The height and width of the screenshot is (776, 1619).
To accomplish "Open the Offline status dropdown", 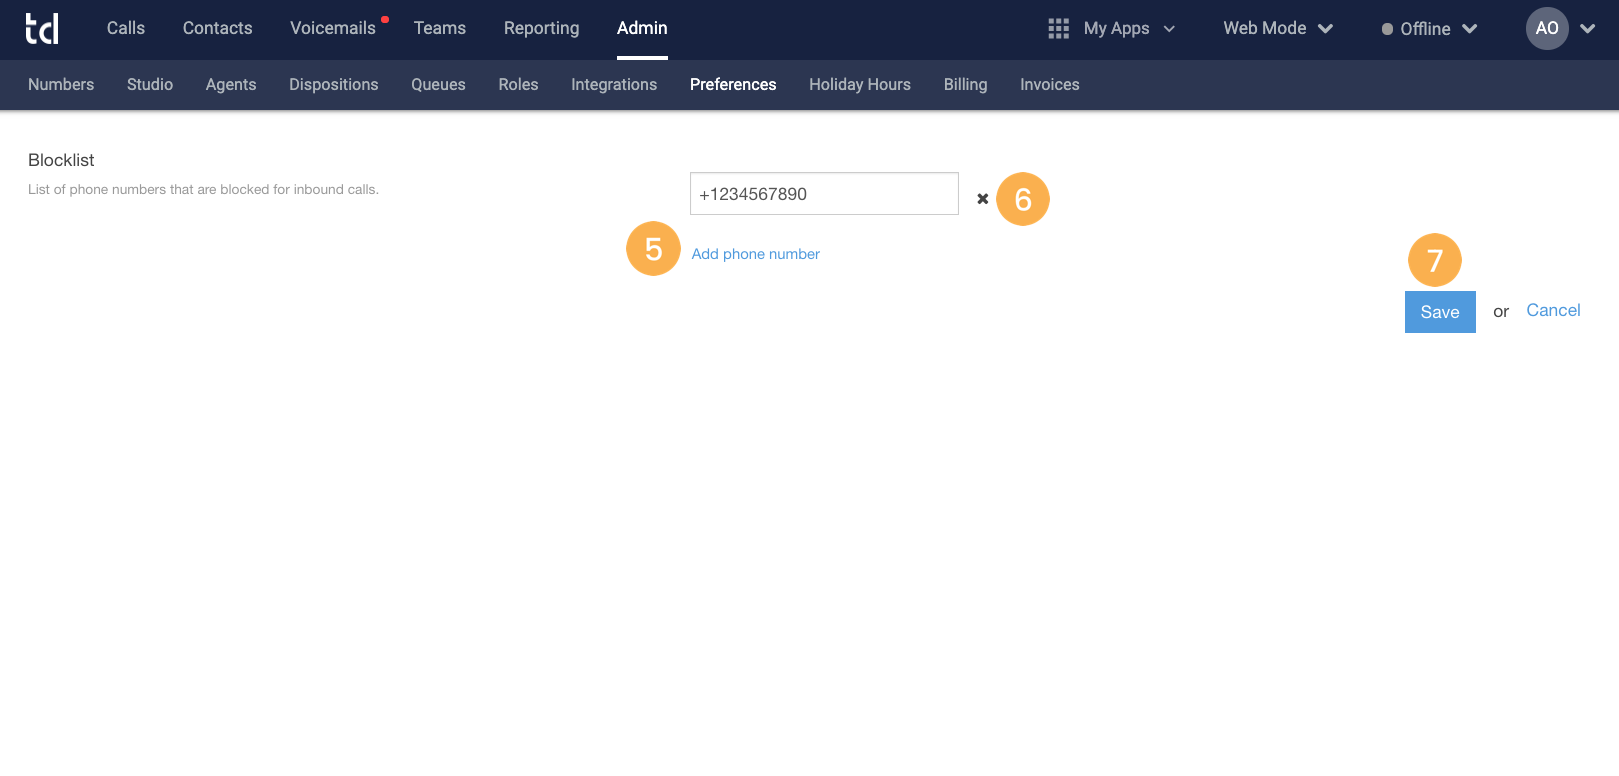I will pos(1428,29).
